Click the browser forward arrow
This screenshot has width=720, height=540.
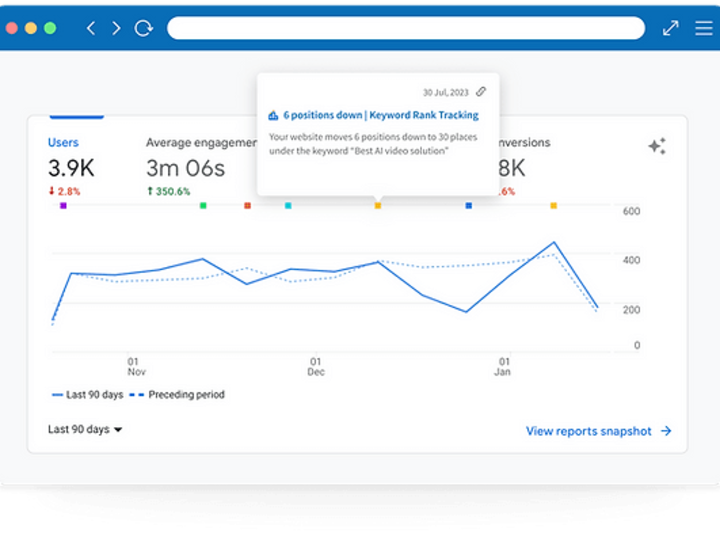(117, 28)
